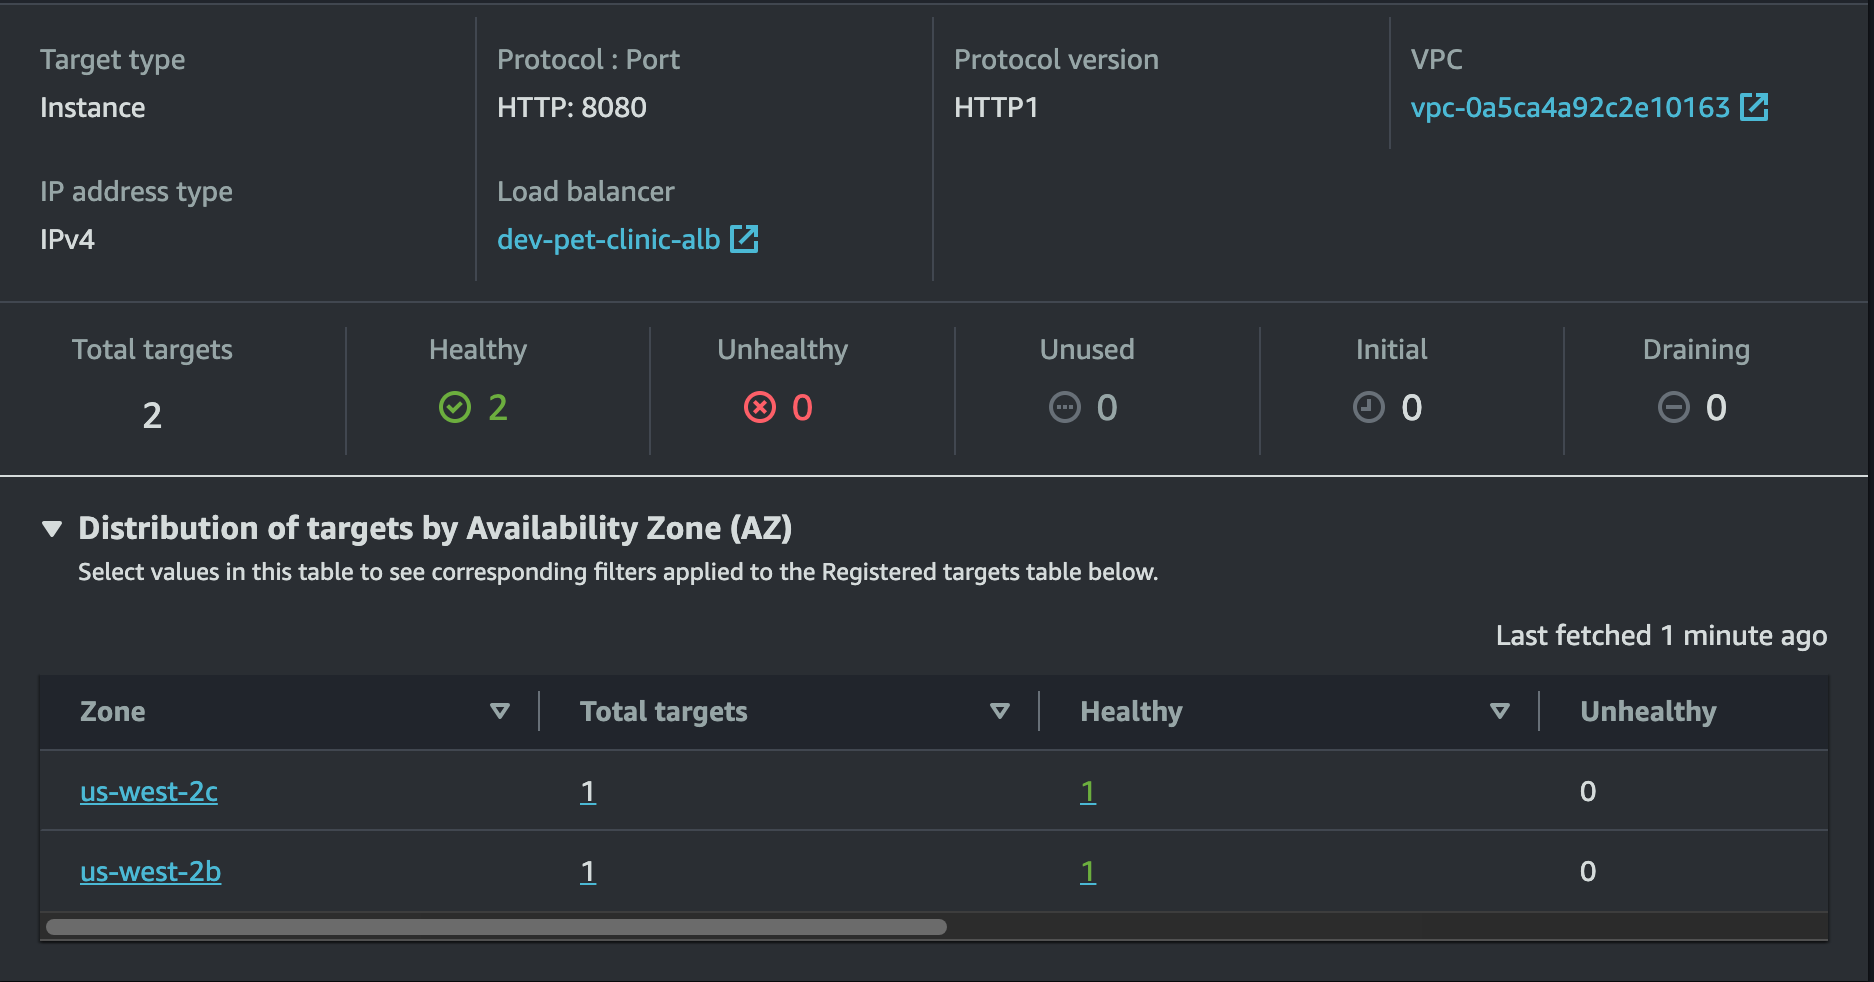The image size is (1874, 982).
Task: Click the Initial clock status icon
Action: click(1369, 408)
